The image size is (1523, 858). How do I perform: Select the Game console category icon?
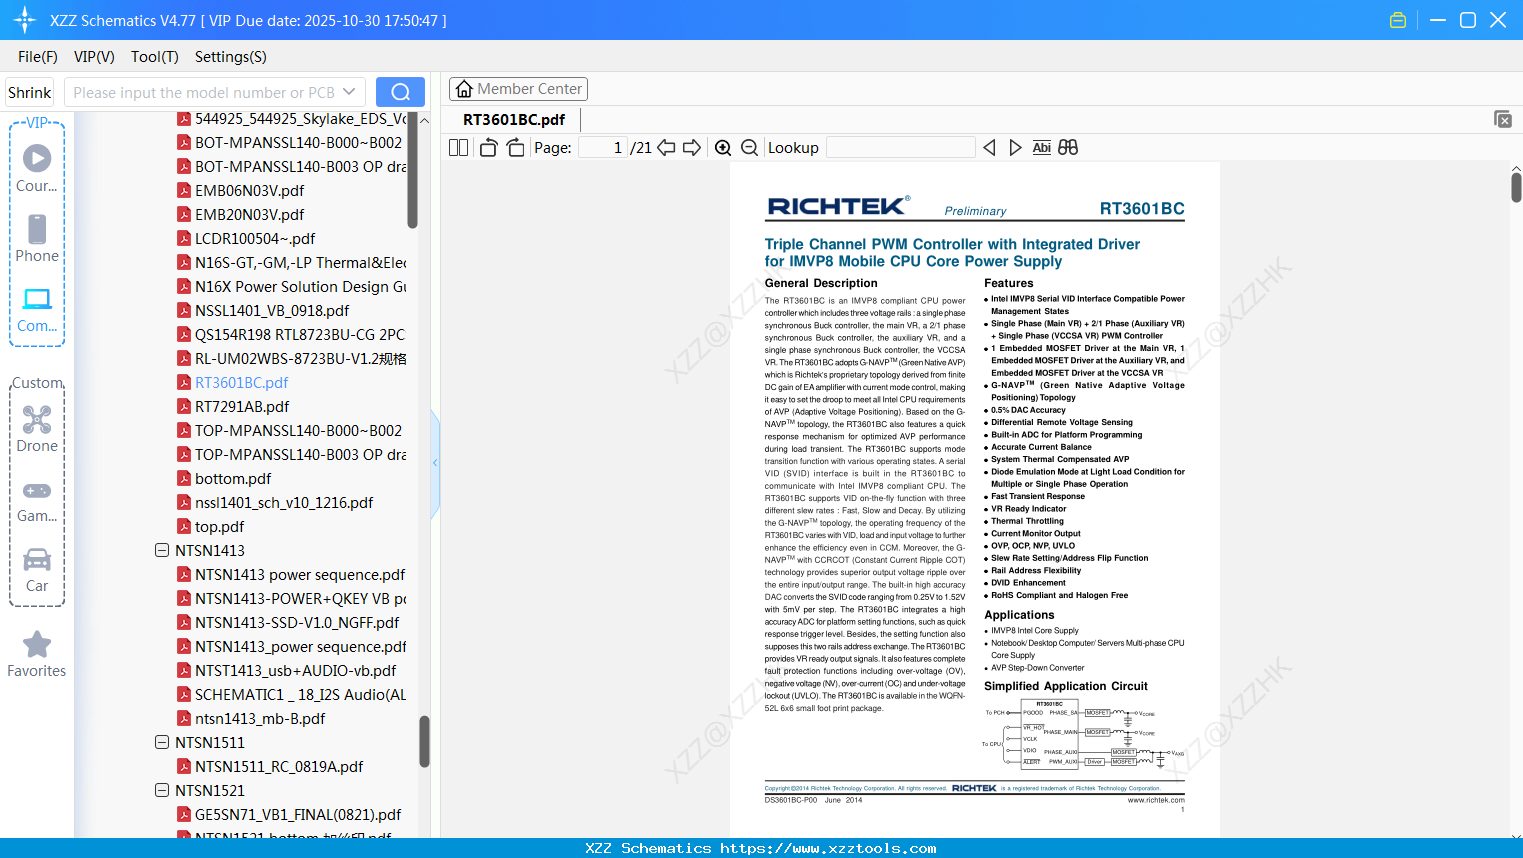click(x=37, y=500)
